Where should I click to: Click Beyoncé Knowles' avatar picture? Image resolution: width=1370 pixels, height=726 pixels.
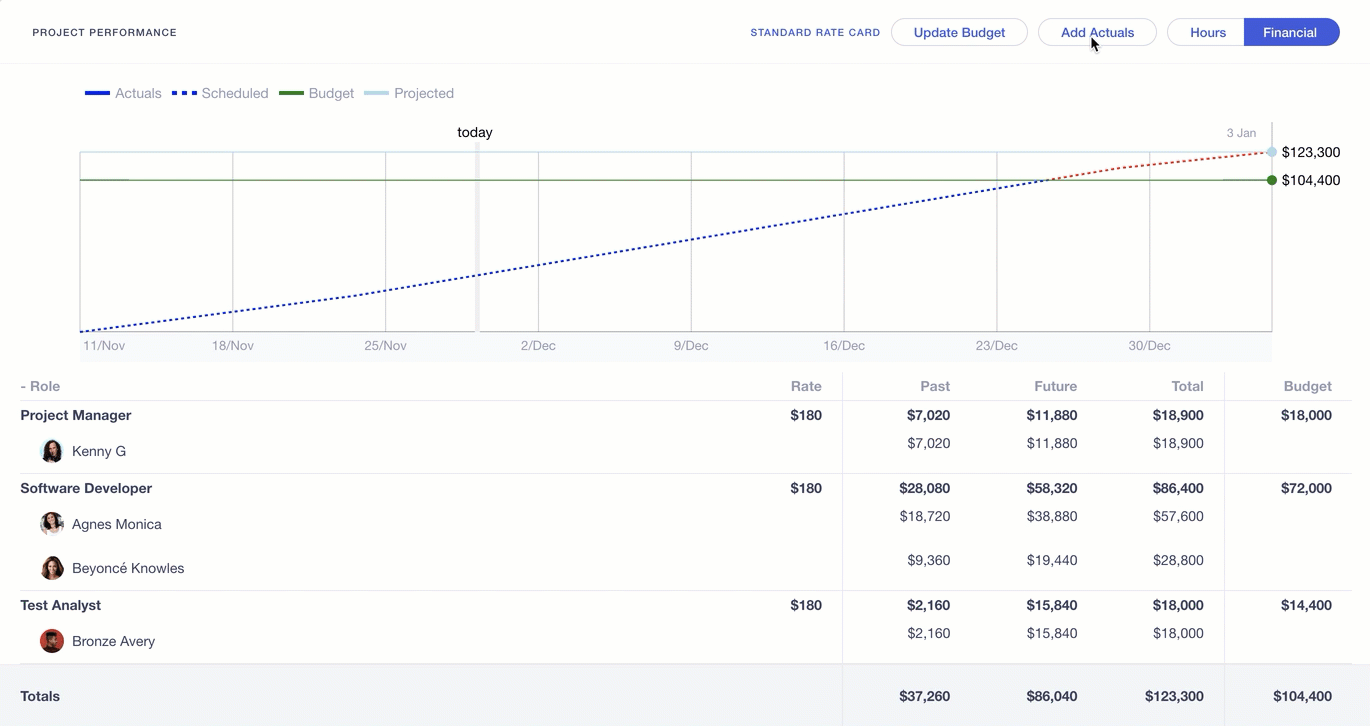(52, 568)
